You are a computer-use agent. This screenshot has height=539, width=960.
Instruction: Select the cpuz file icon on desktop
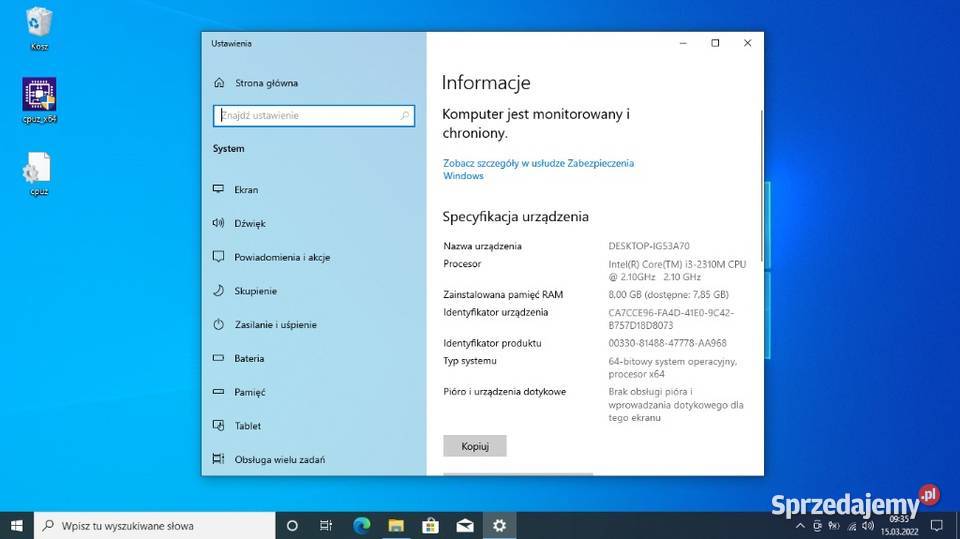(39, 173)
